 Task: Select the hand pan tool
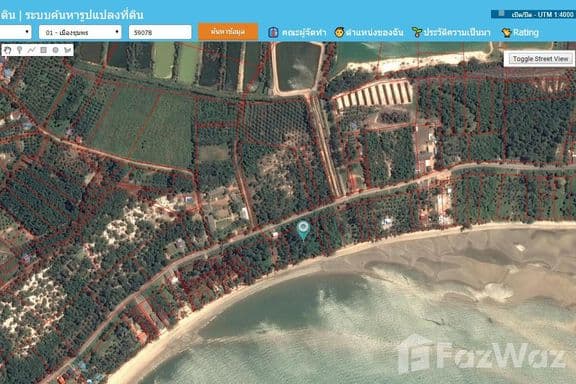click(x=8, y=50)
